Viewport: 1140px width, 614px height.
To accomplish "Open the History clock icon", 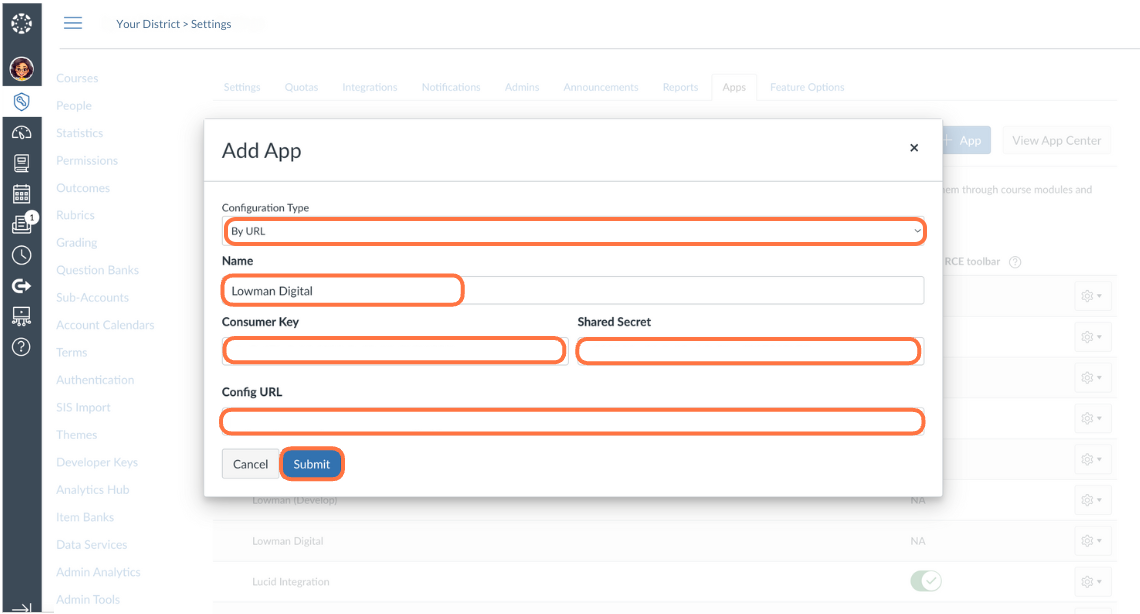I will pos(21,255).
